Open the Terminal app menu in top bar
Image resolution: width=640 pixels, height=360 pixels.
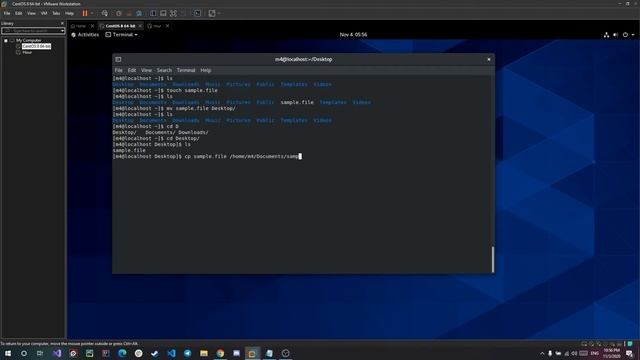(x=121, y=35)
